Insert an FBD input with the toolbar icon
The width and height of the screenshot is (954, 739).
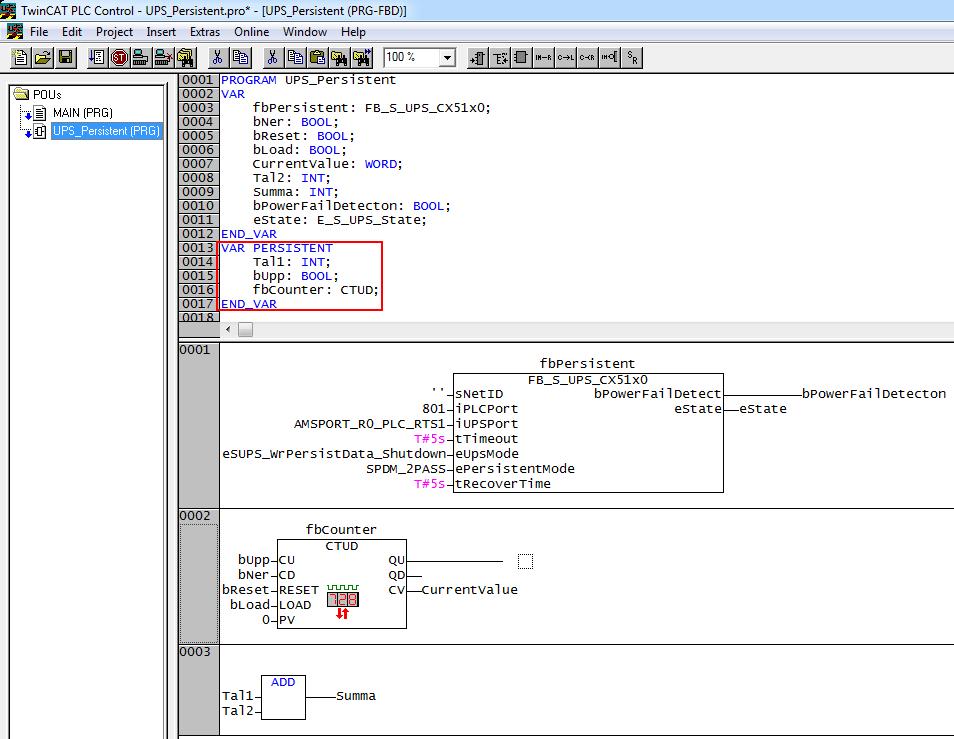click(x=478, y=58)
